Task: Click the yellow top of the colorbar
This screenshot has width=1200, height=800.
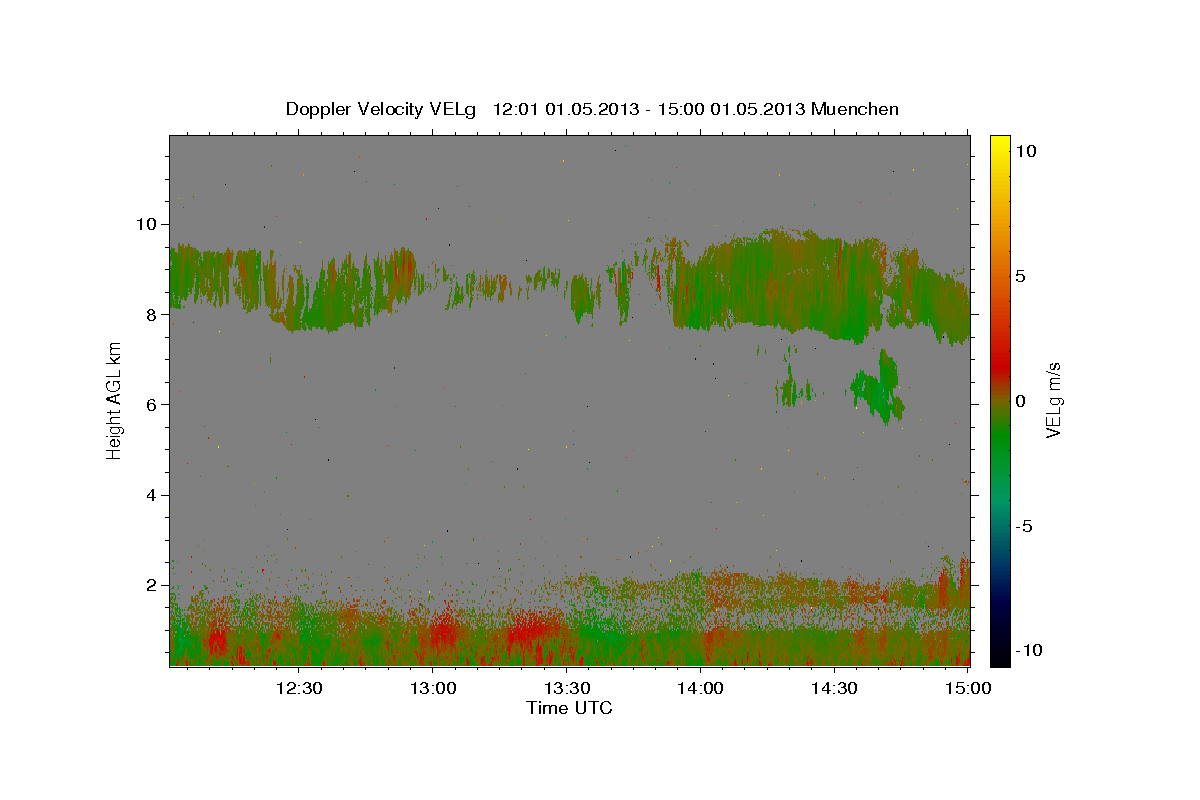Action: pyautogui.click(x=999, y=145)
